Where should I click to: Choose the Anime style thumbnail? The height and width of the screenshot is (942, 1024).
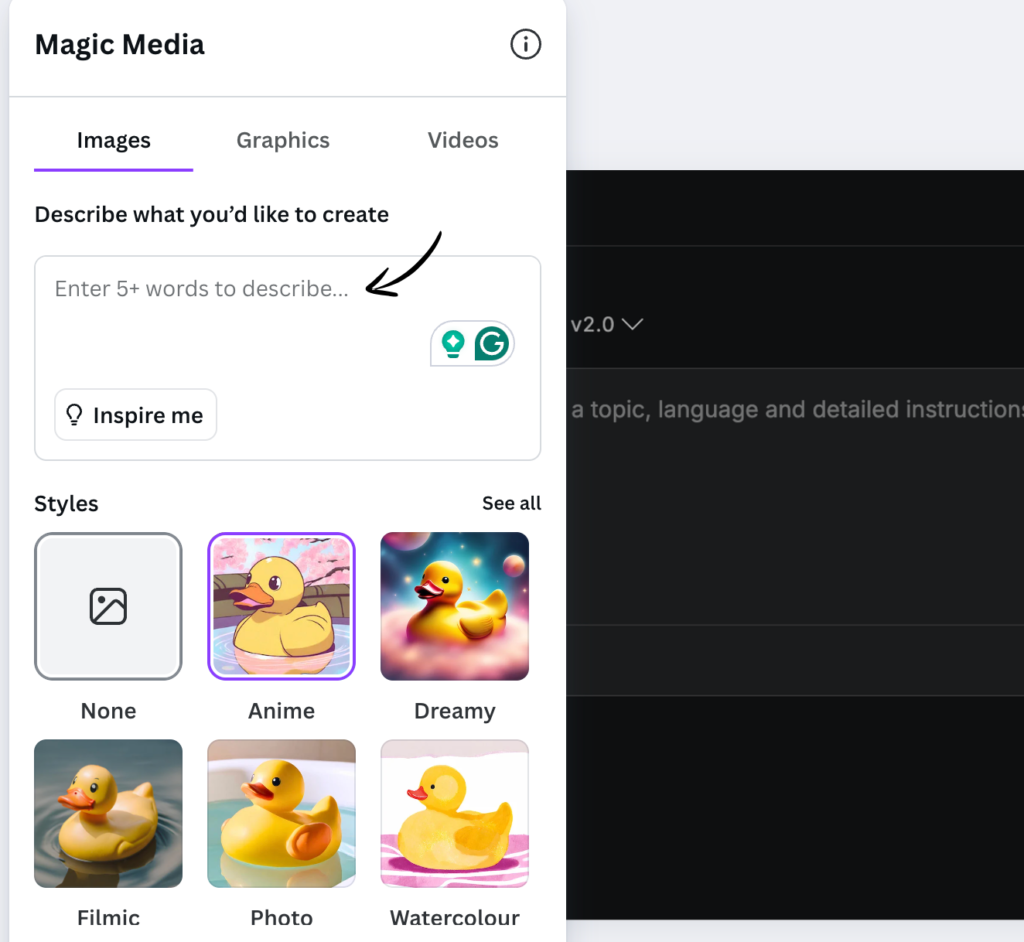[281, 606]
